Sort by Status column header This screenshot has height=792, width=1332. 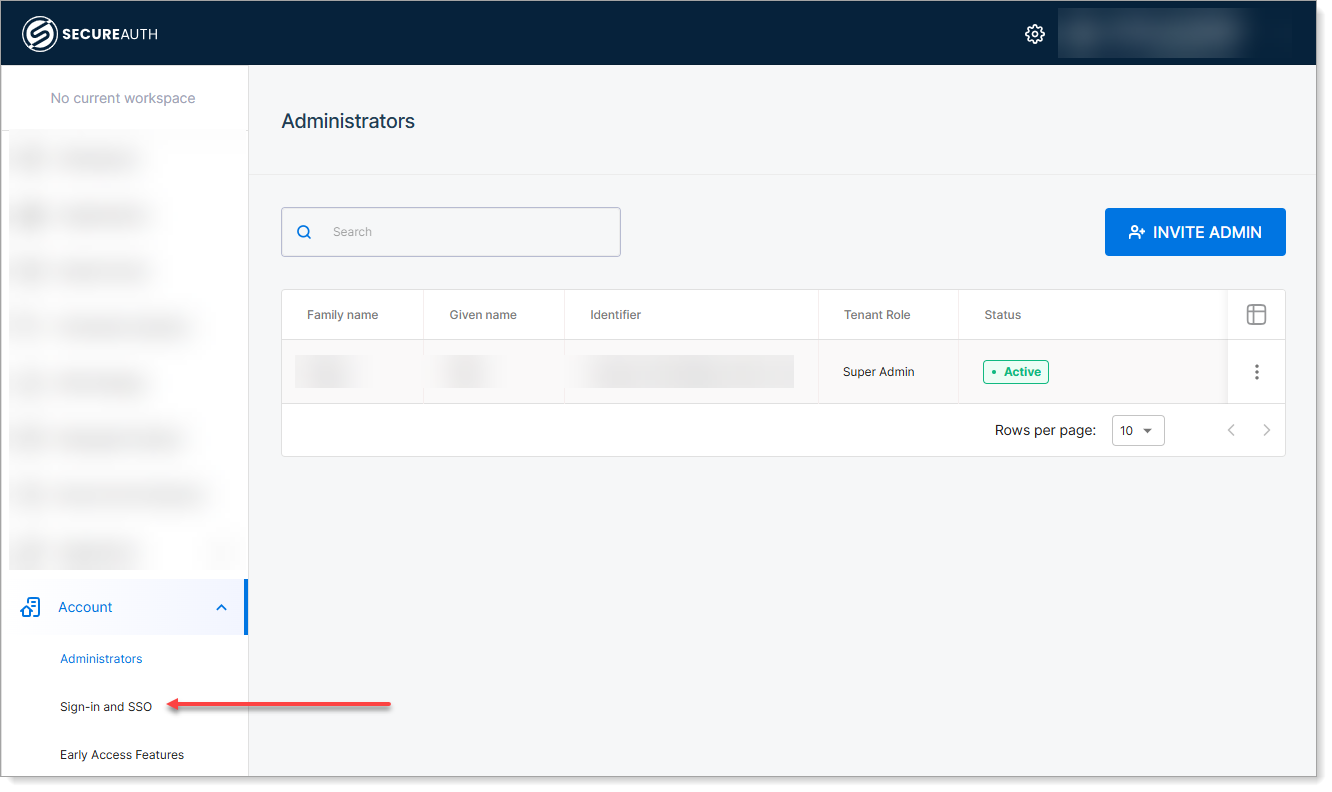point(1003,315)
